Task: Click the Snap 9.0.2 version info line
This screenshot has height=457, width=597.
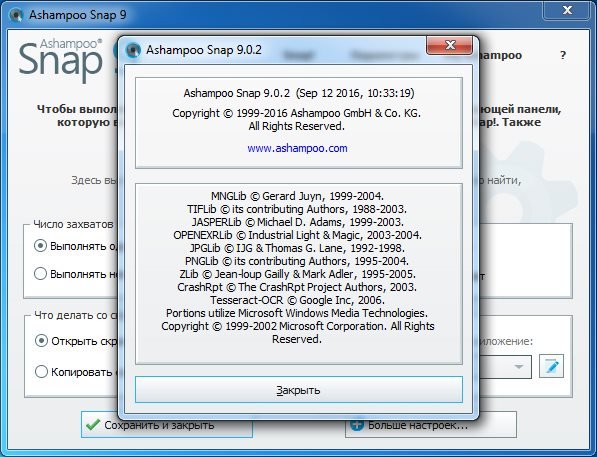Action: (x=299, y=93)
